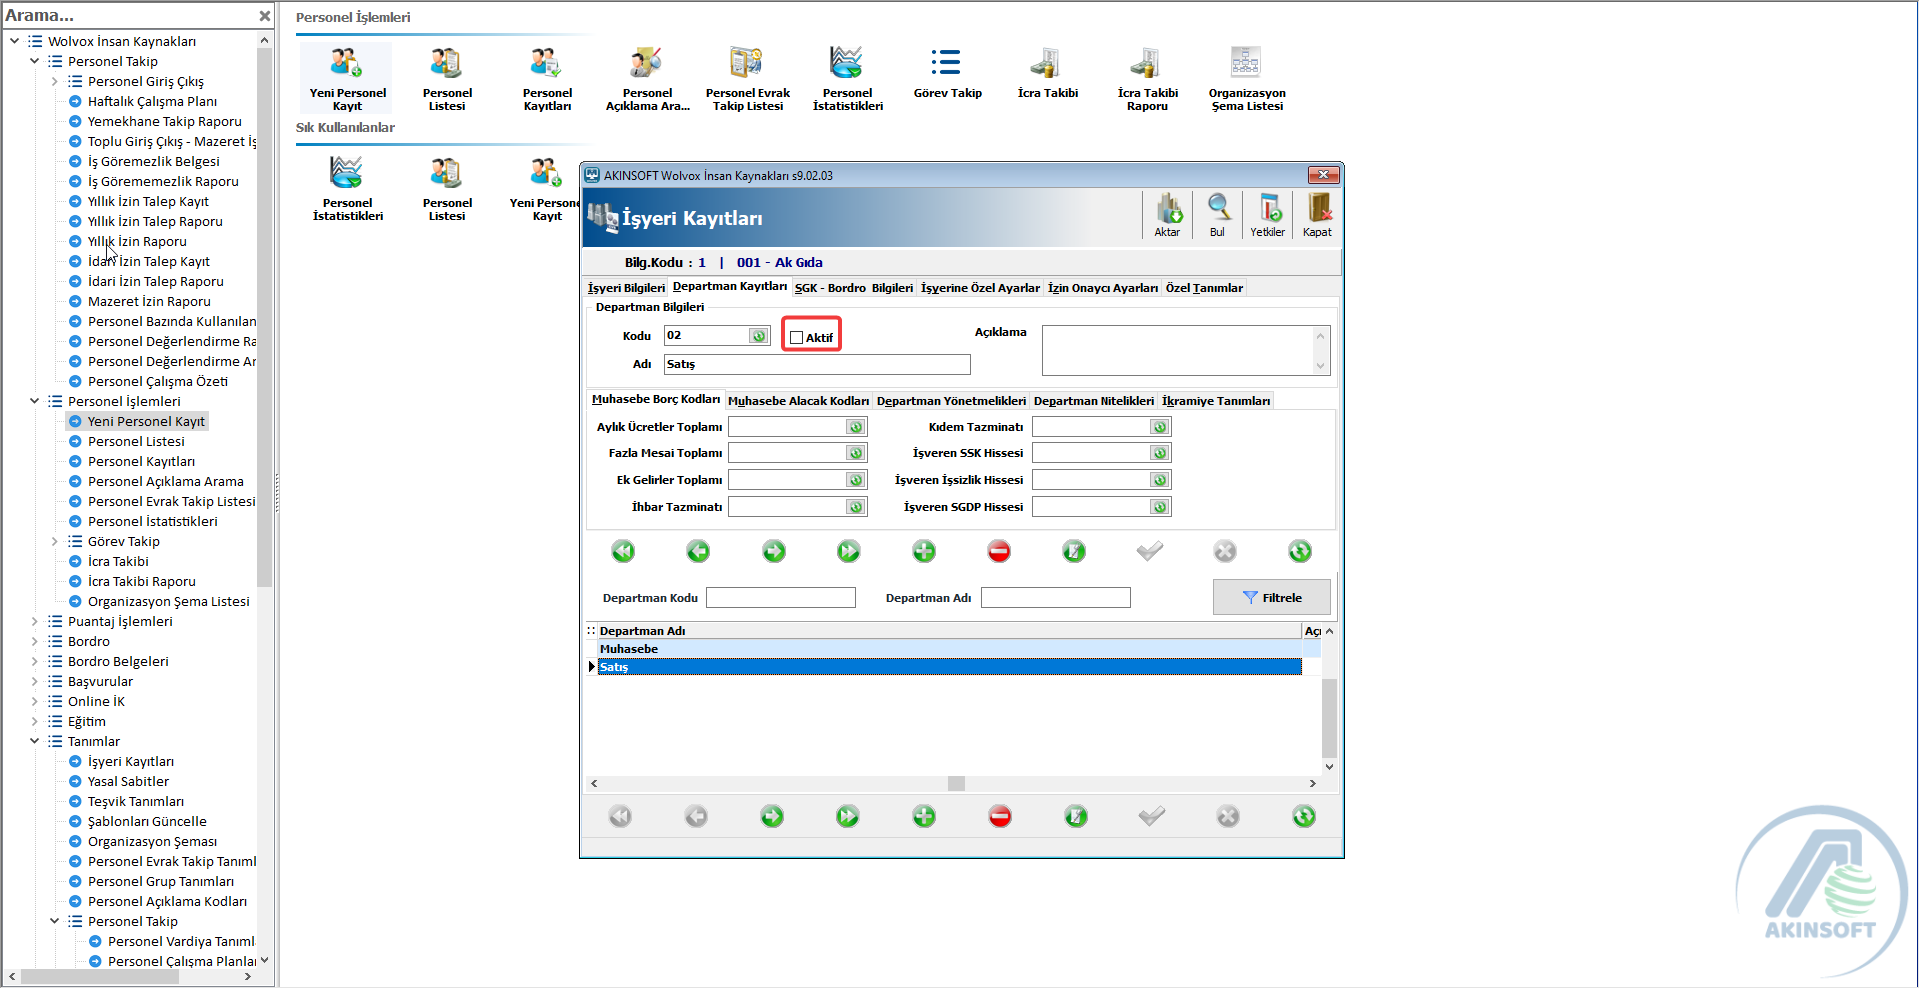Switch to İşyerine Özel Ayarlar tab
The image size is (1920, 989).
pyautogui.click(x=980, y=288)
